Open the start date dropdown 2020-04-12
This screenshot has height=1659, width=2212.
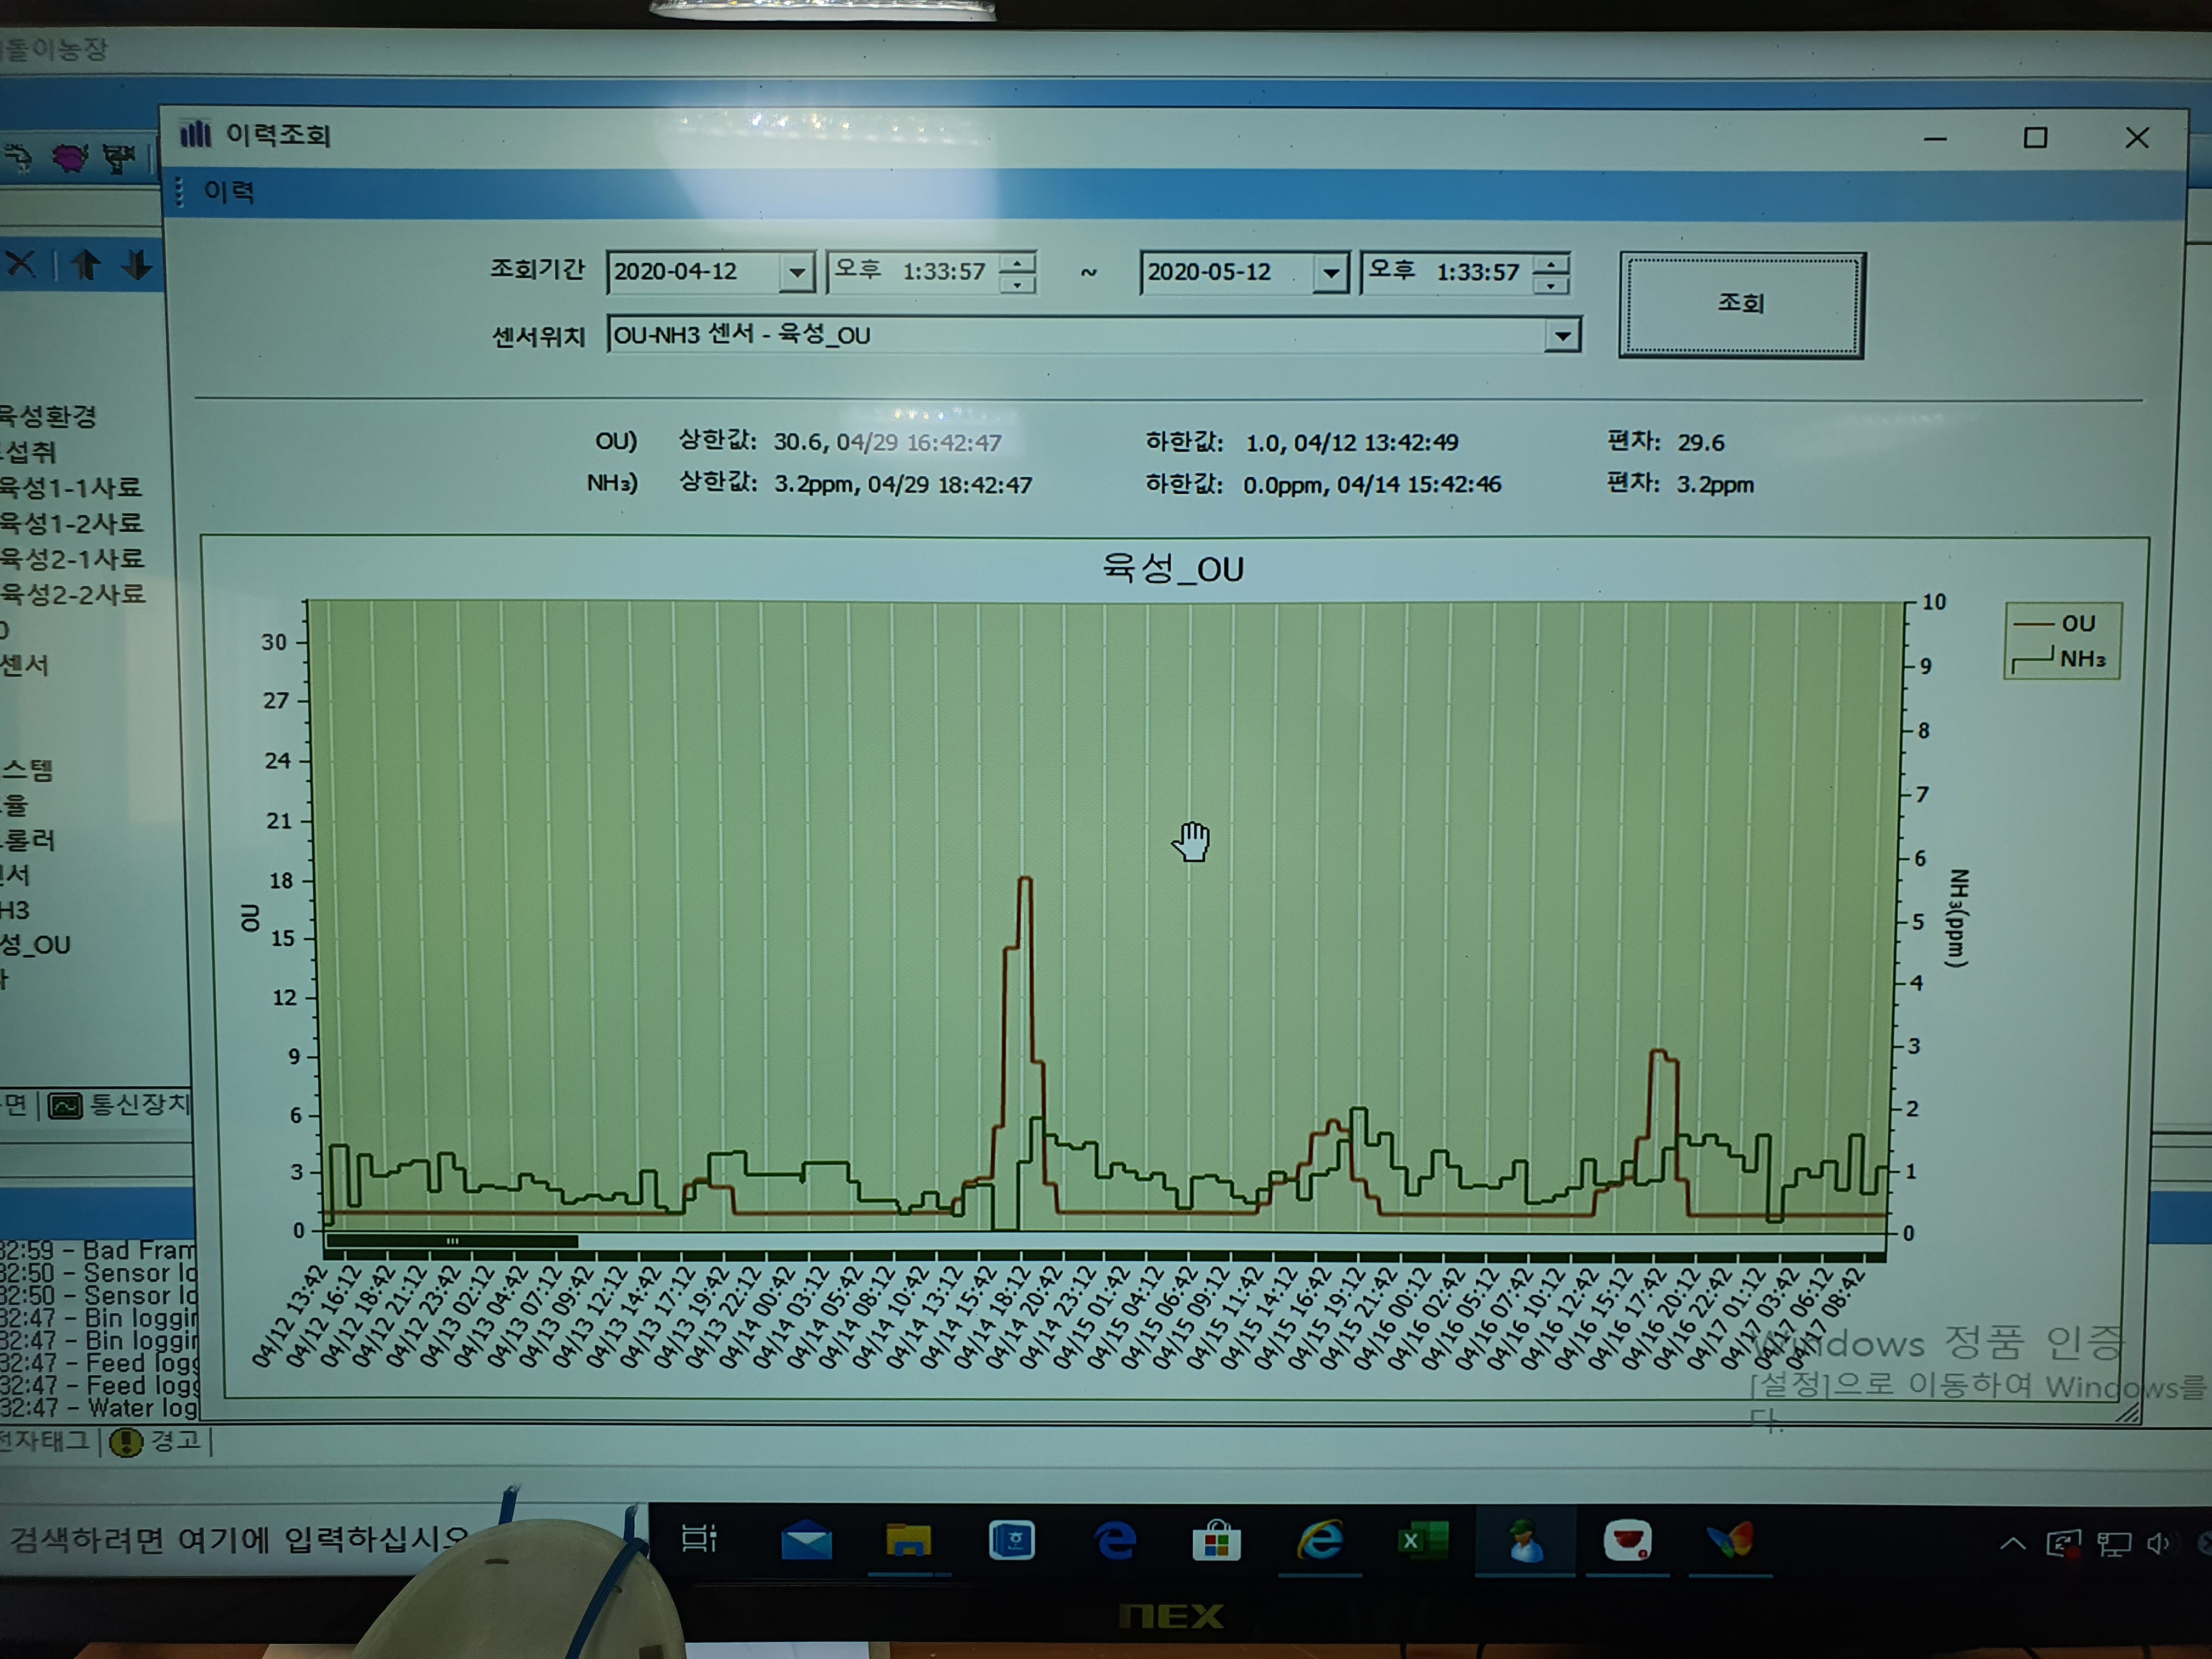[796, 272]
